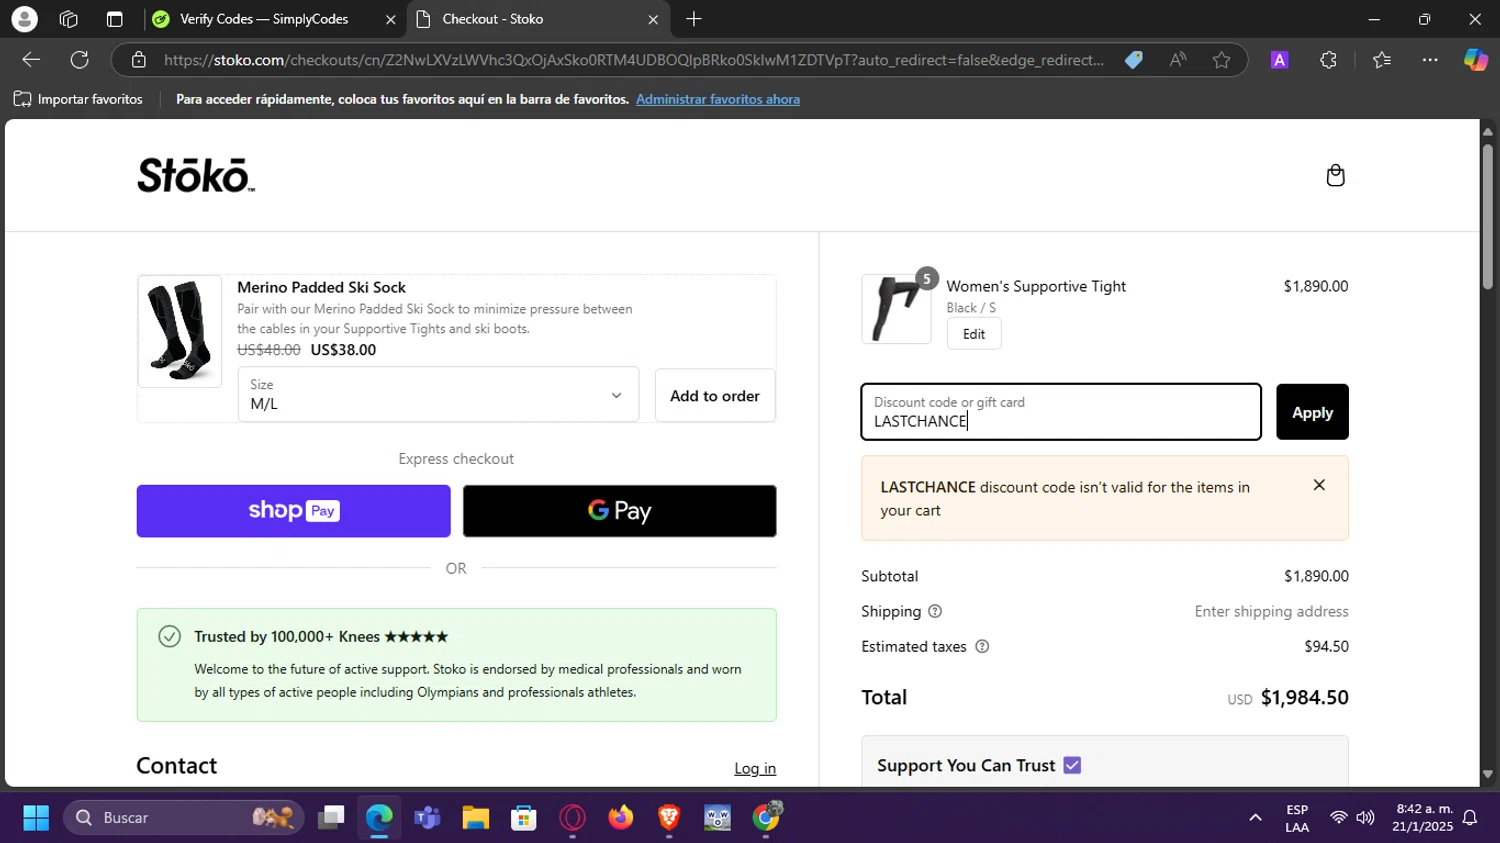
Task: Add this page to favorites star
Action: click(1221, 60)
